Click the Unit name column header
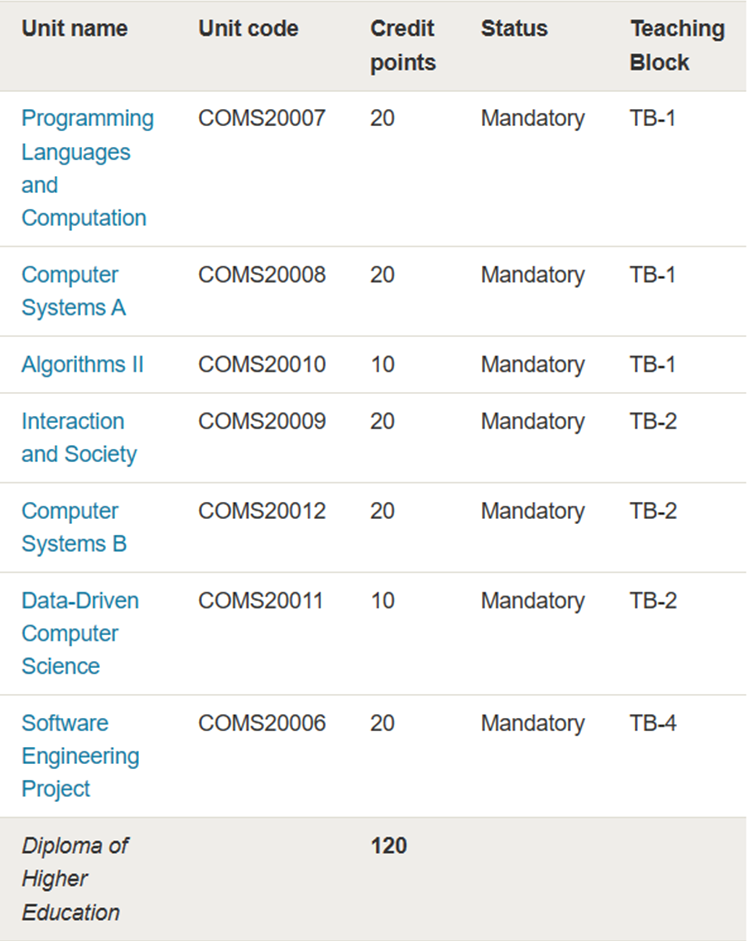 point(74,28)
